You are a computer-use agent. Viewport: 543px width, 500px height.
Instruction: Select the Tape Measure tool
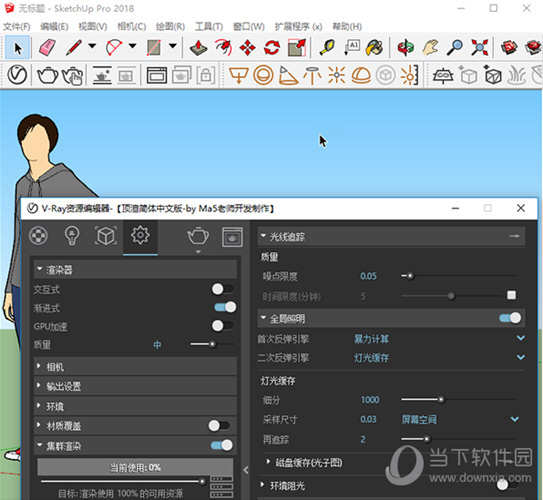[x=327, y=47]
